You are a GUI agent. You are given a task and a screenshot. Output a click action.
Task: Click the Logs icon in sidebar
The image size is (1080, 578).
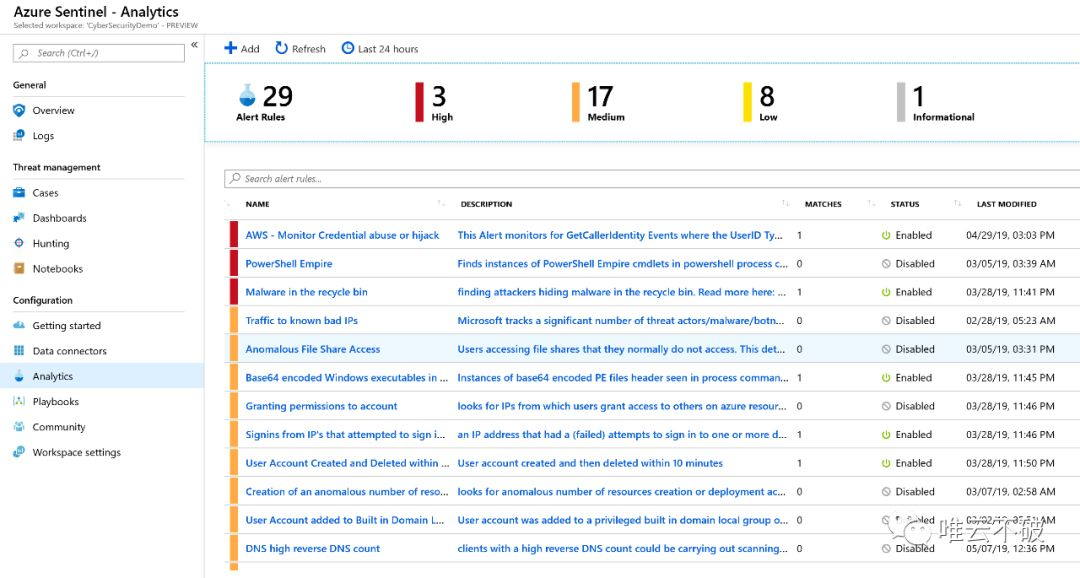point(19,136)
